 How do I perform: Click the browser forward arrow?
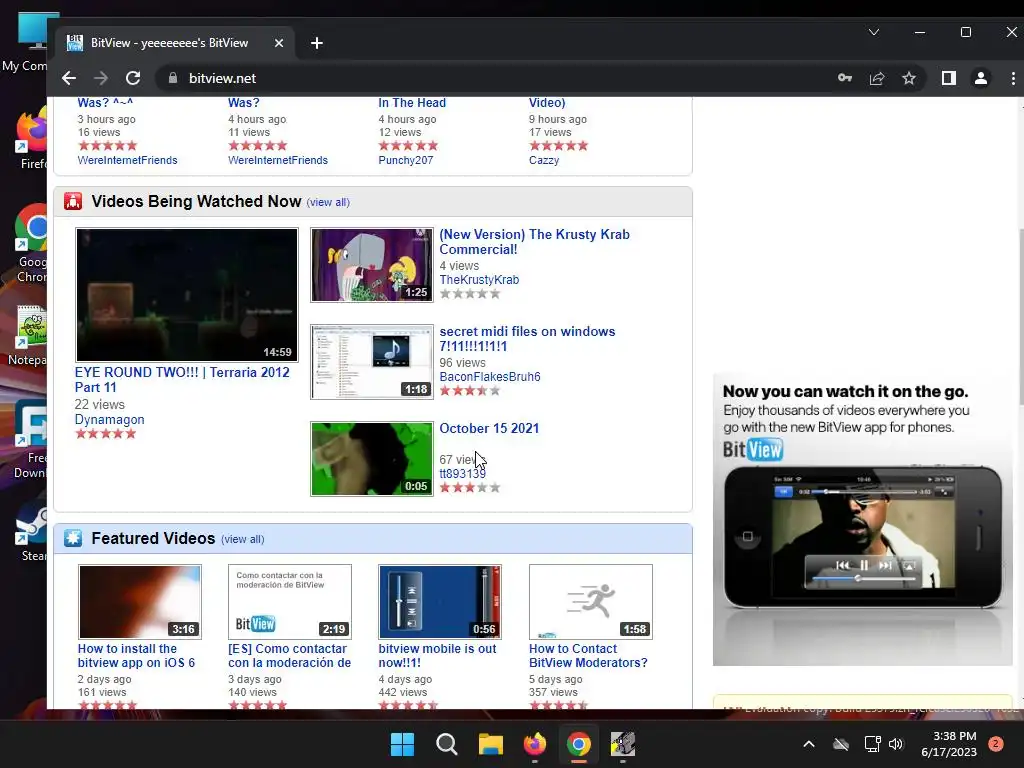pyautogui.click(x=101, y=78)
